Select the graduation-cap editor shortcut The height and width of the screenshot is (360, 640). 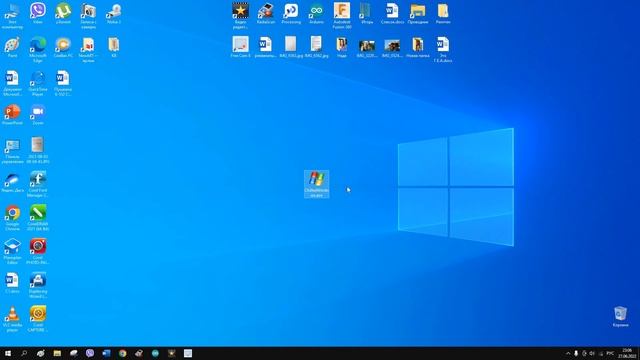(12, 252)
